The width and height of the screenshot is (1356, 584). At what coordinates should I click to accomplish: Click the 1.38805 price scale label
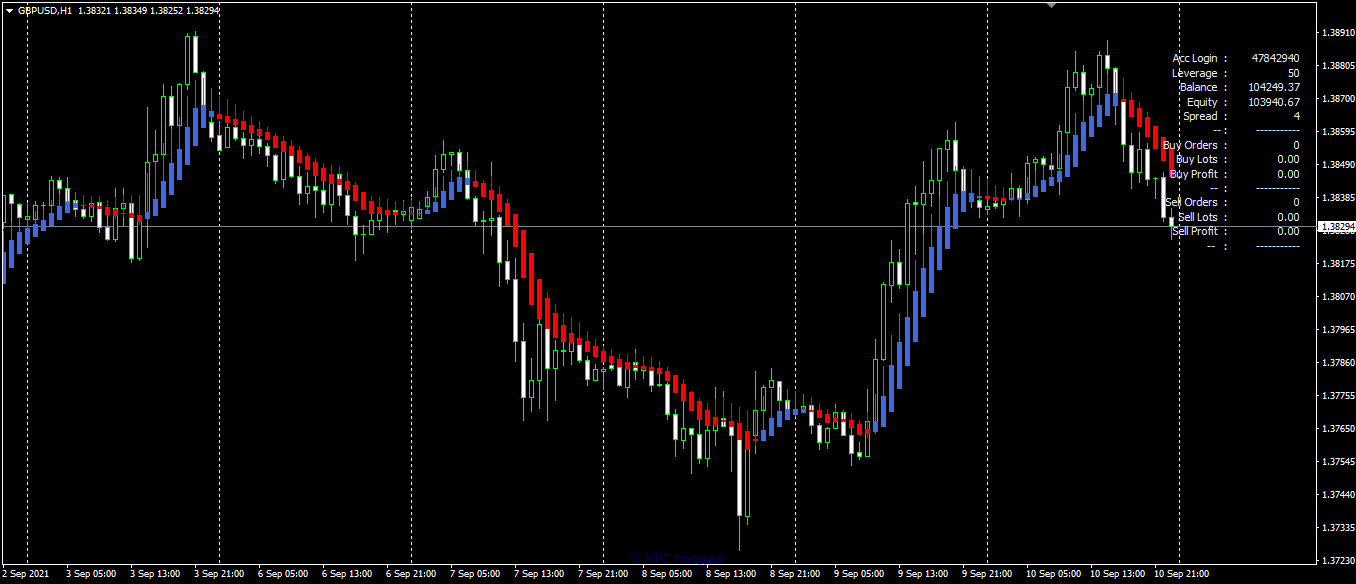[1338, 66]
